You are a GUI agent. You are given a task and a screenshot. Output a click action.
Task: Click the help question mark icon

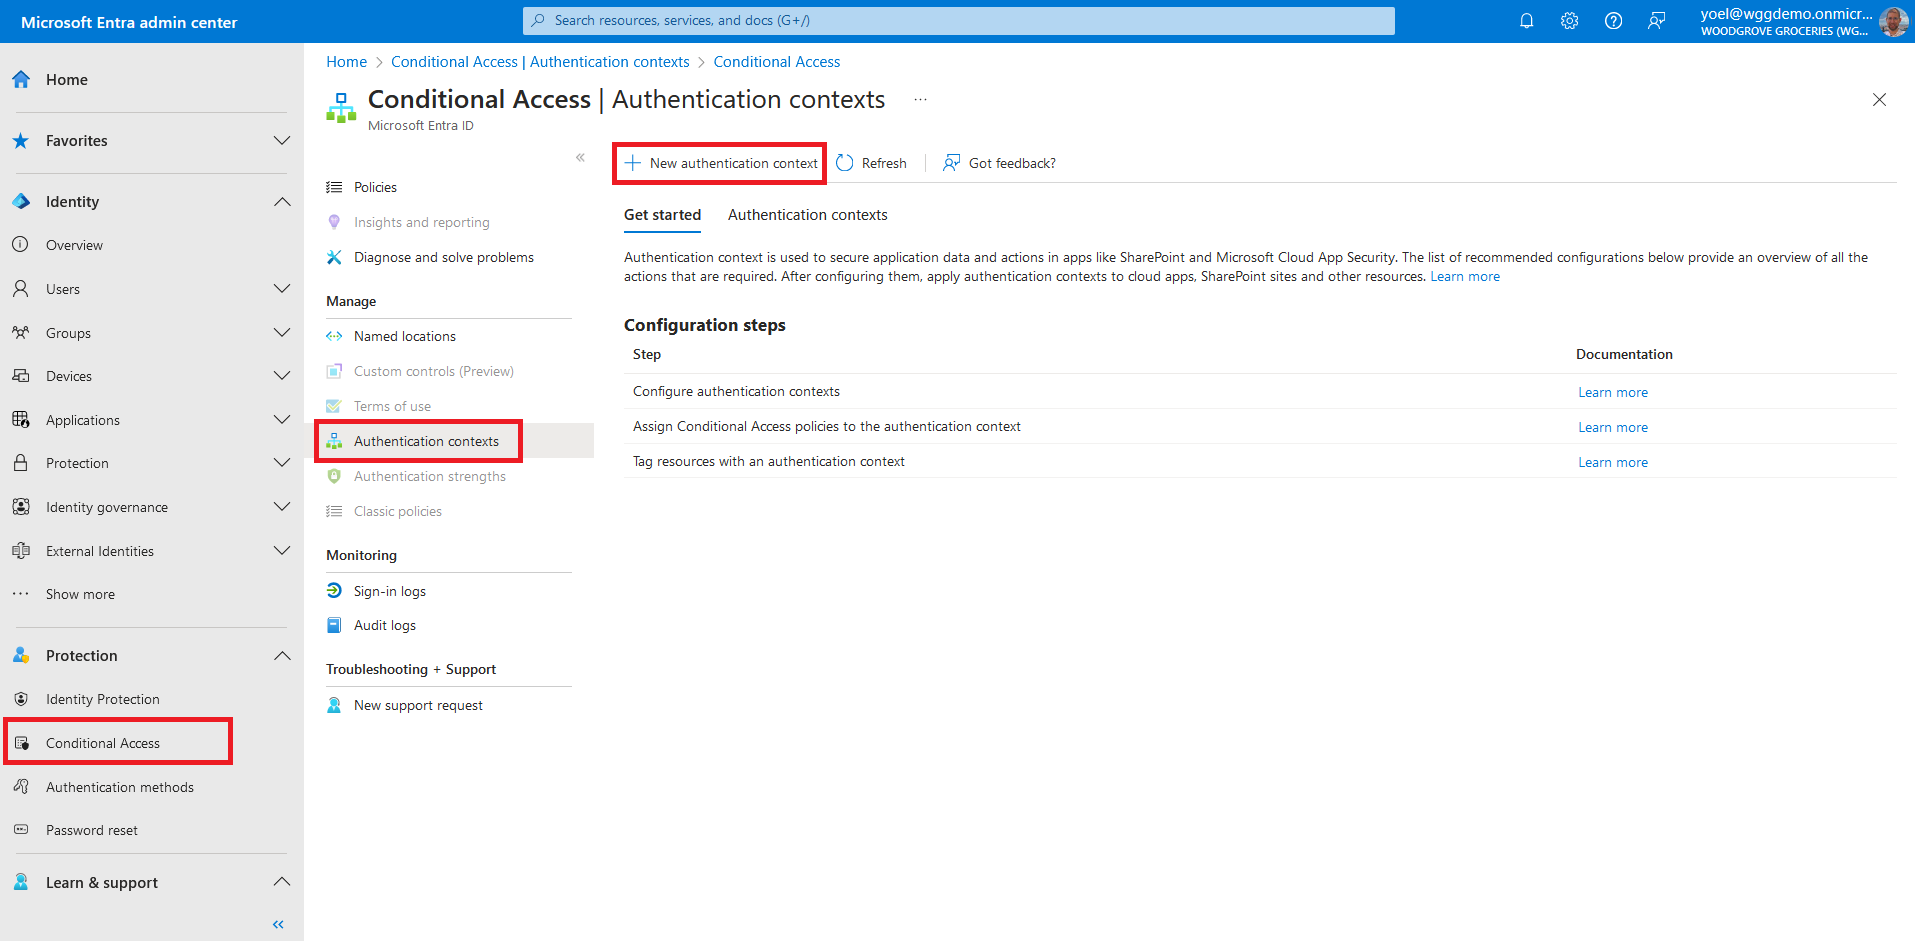[x=1613, y=21]
